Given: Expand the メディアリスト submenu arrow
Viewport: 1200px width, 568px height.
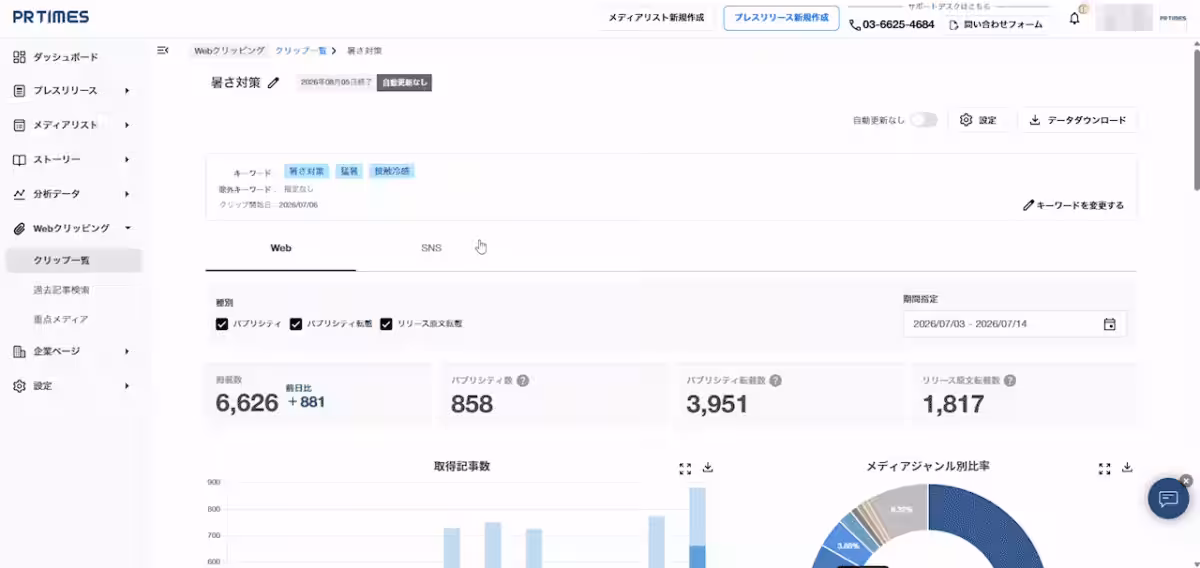Looking at the screenshot, I should coord(127,125).
